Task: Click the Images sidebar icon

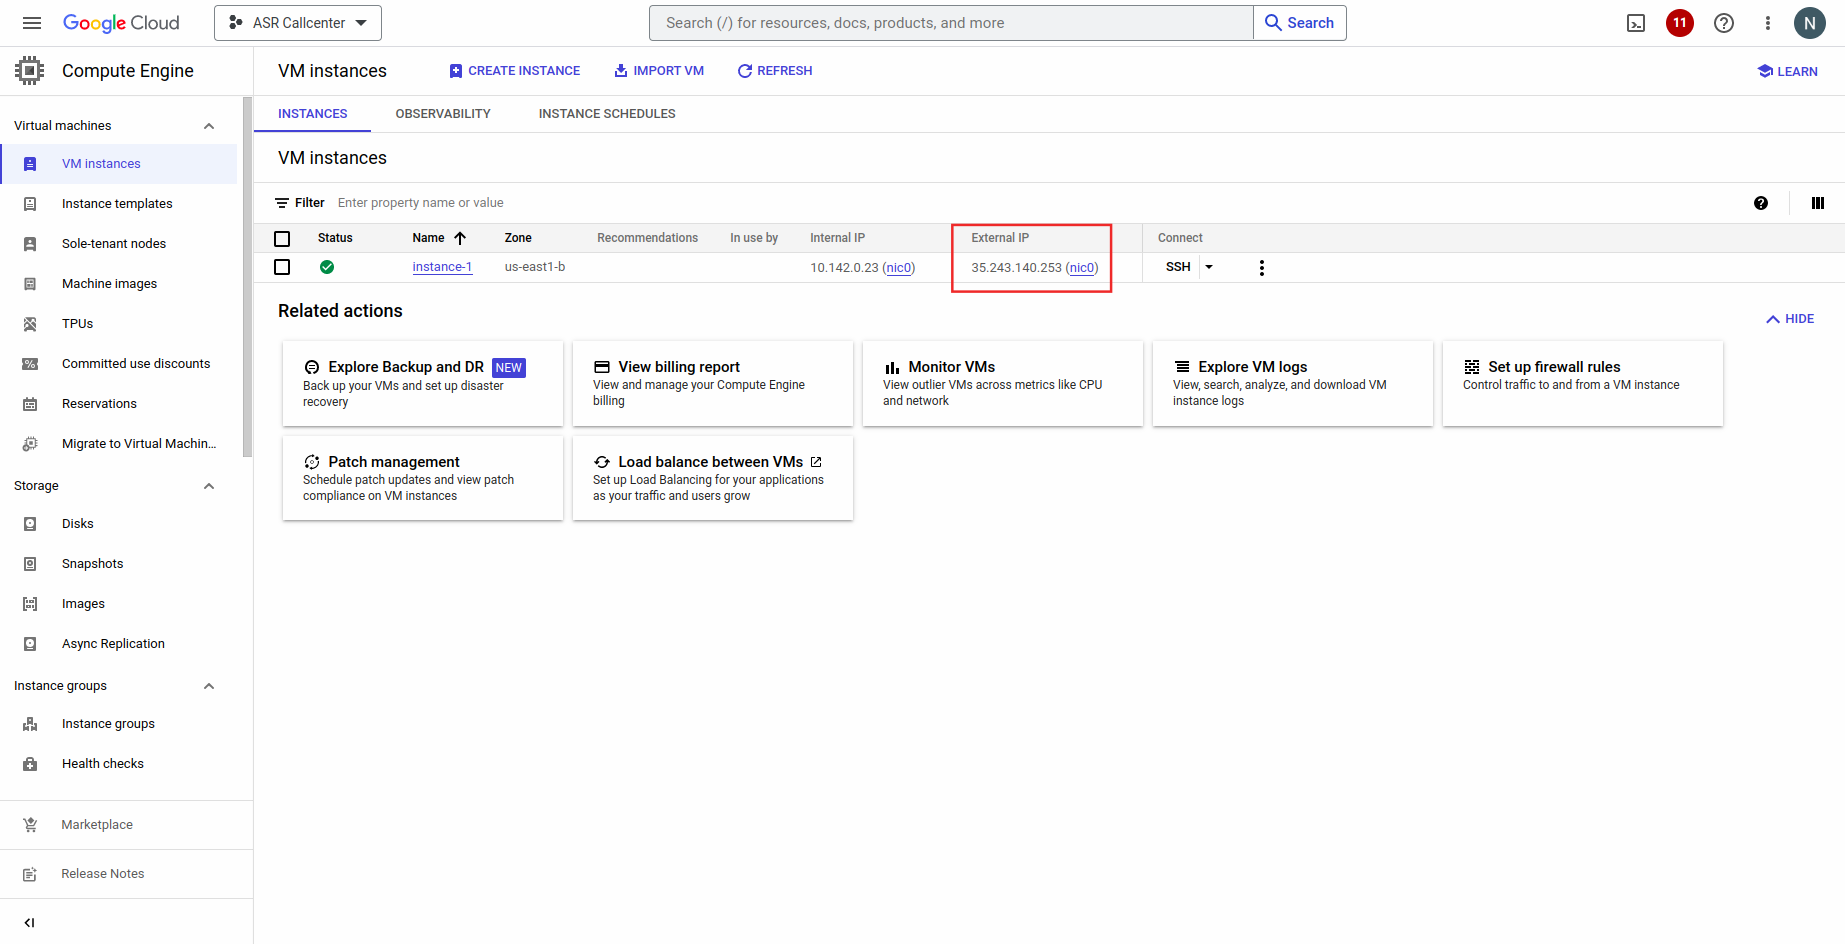Action: coord(30,604)
